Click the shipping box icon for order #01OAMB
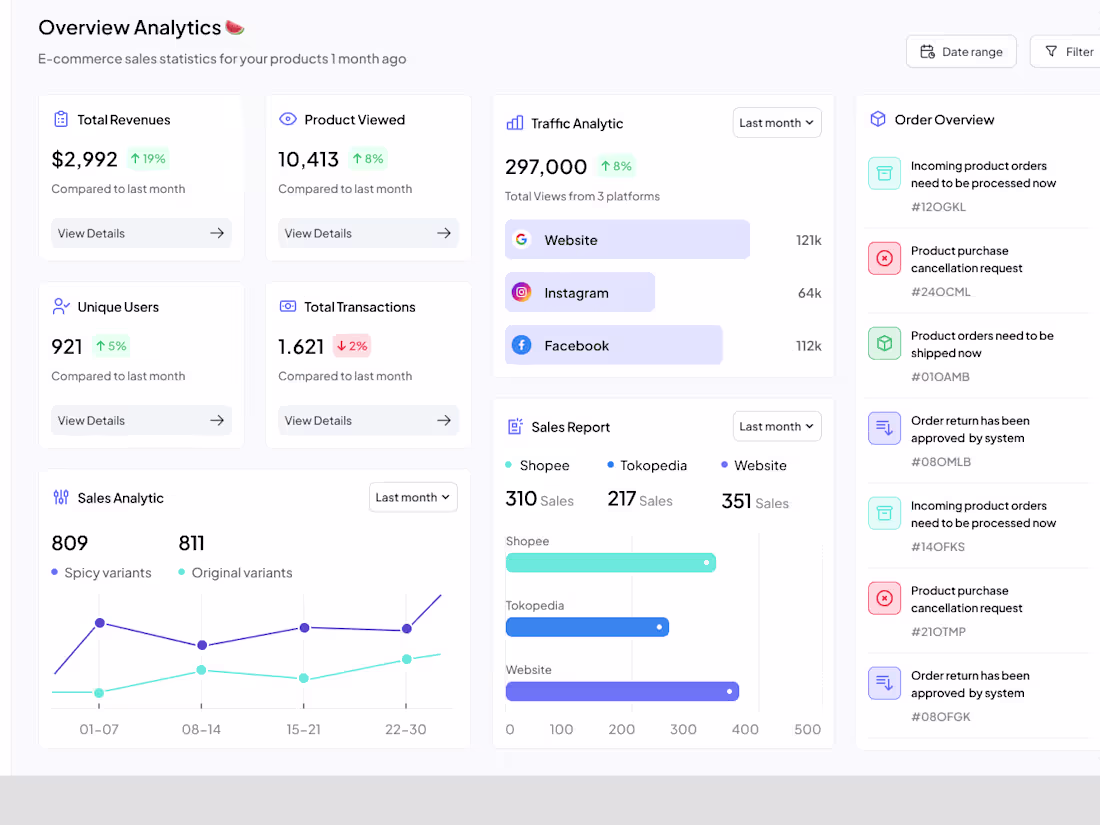Image resolution: width=1100 pixels, height=825 pixels. [884, 343]
